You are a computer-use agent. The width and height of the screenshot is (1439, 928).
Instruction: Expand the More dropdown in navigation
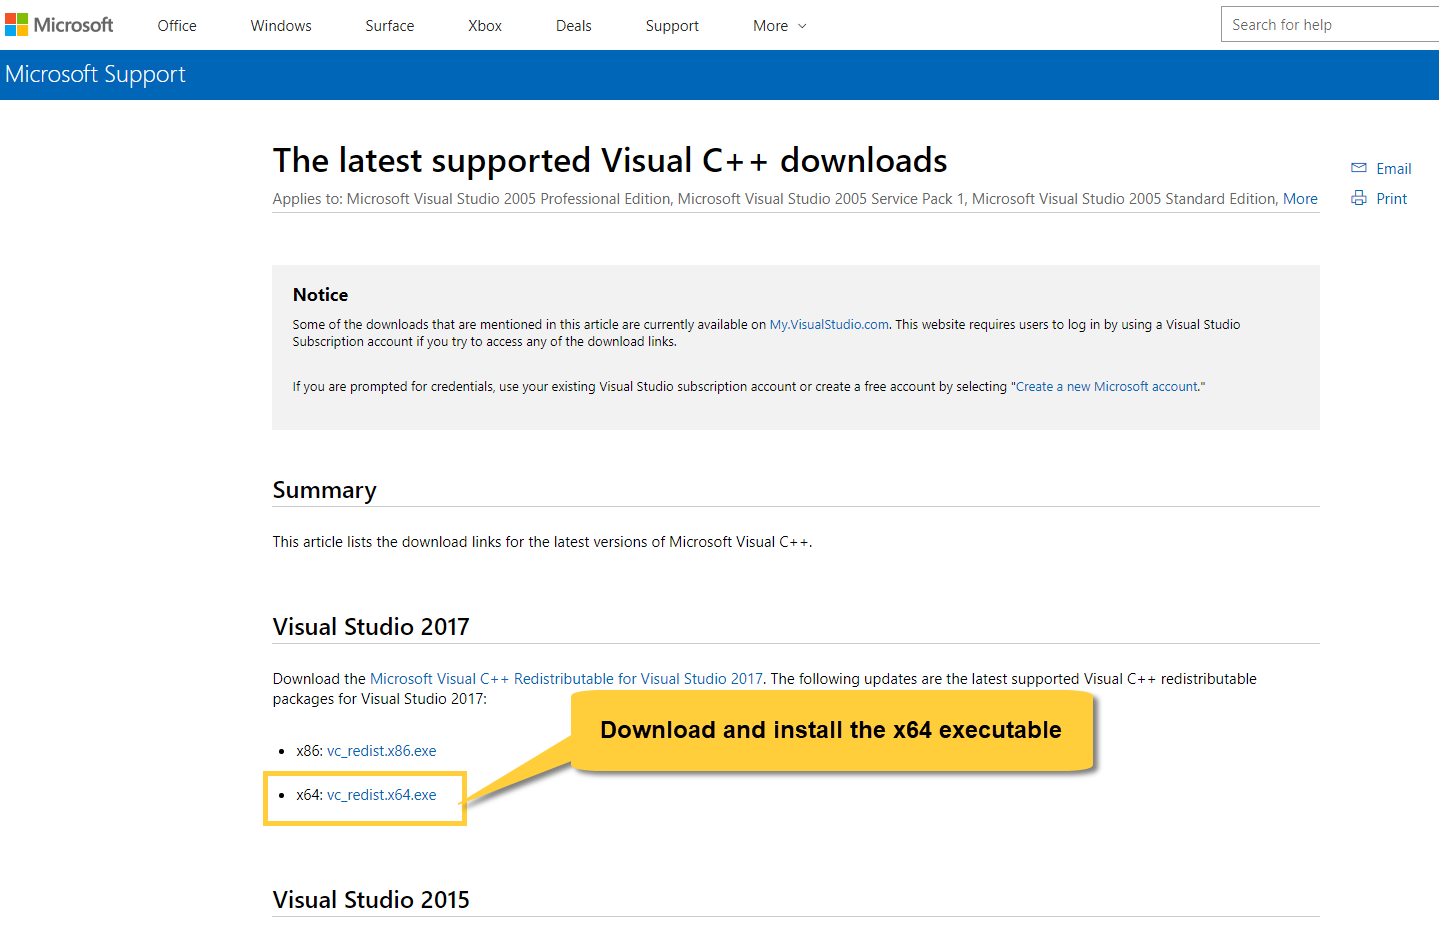click(780, 26)
